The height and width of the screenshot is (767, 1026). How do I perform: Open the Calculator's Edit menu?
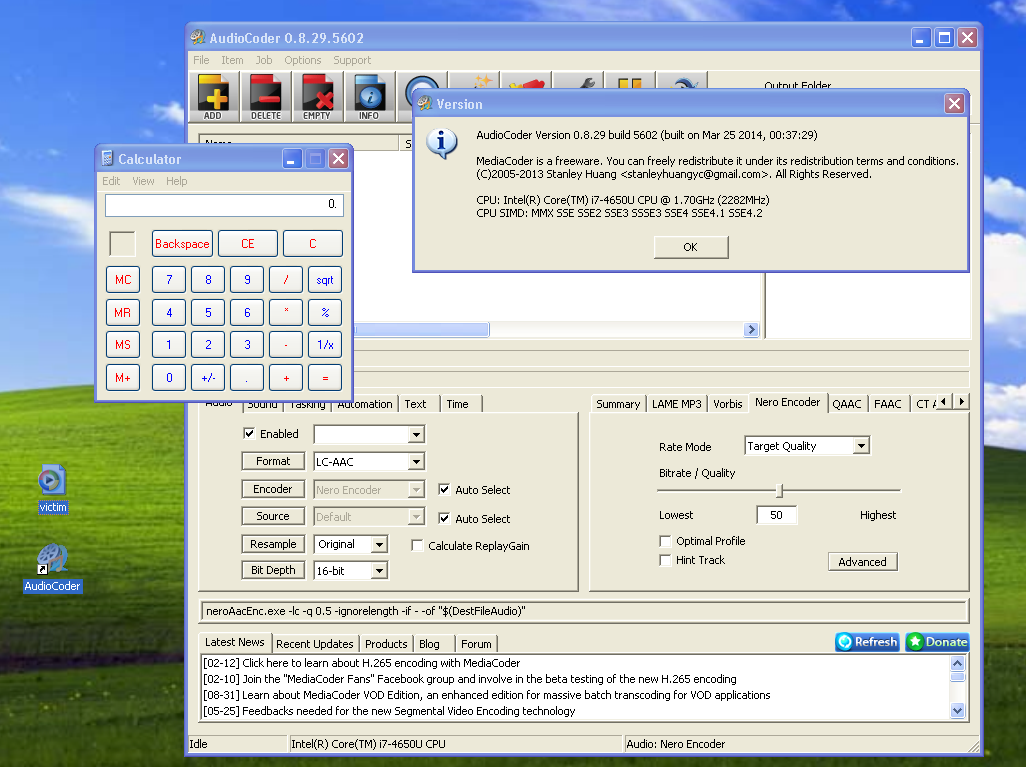coord(111,181)
